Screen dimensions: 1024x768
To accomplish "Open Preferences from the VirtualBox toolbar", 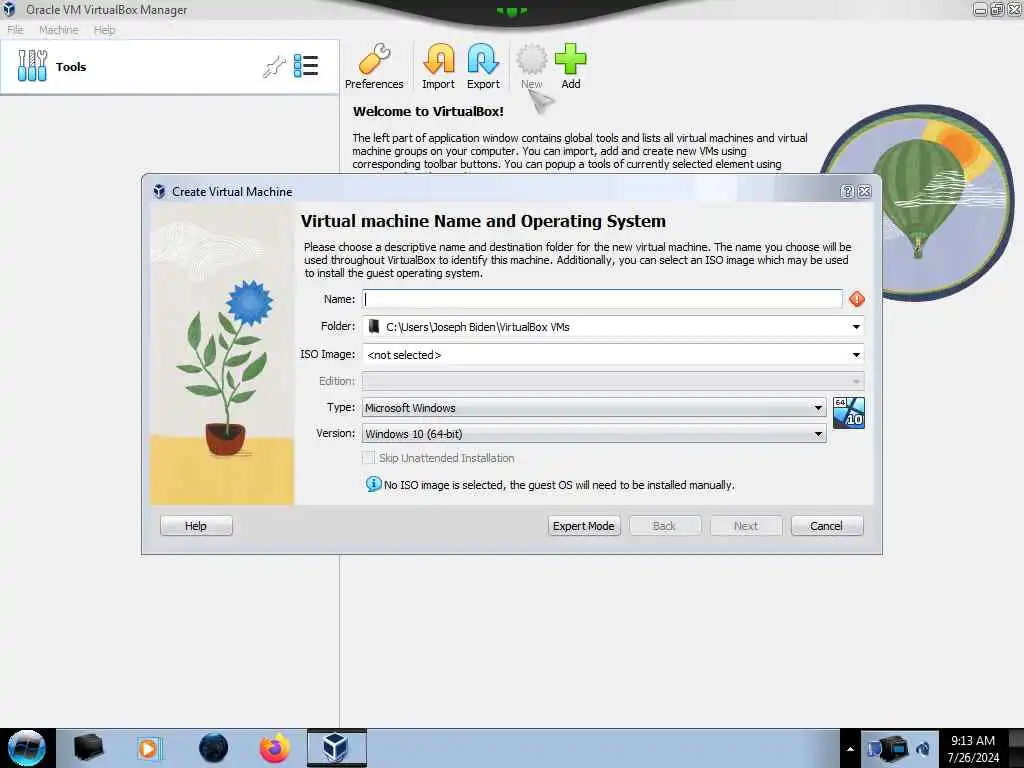I will coord(374,67).
